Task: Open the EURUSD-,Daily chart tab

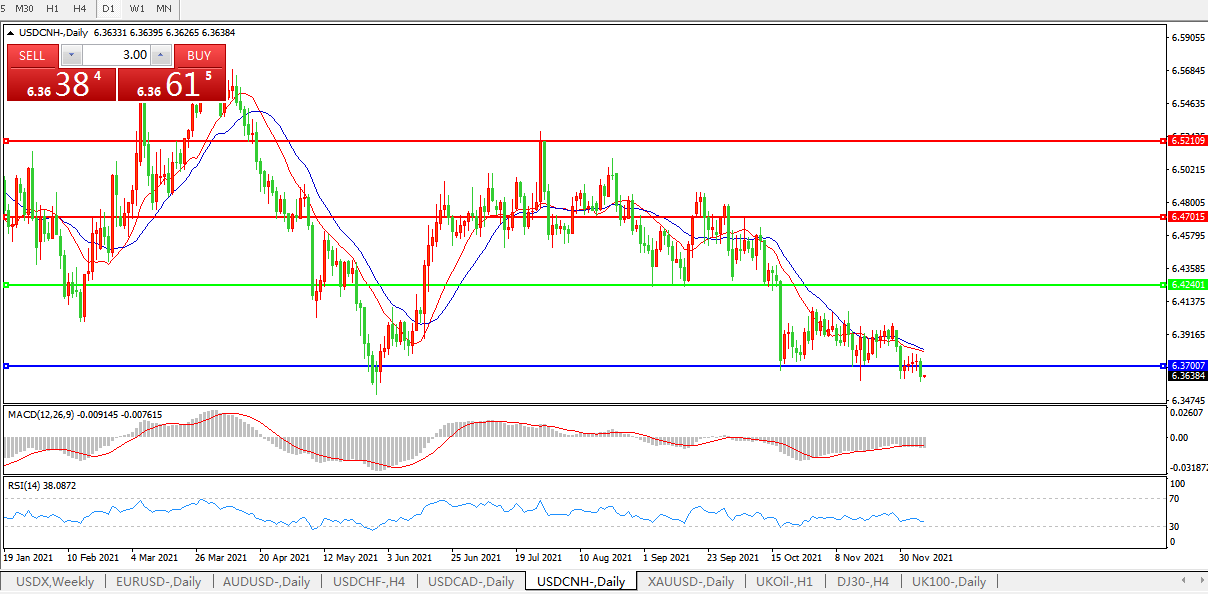Action: [158, 581]
